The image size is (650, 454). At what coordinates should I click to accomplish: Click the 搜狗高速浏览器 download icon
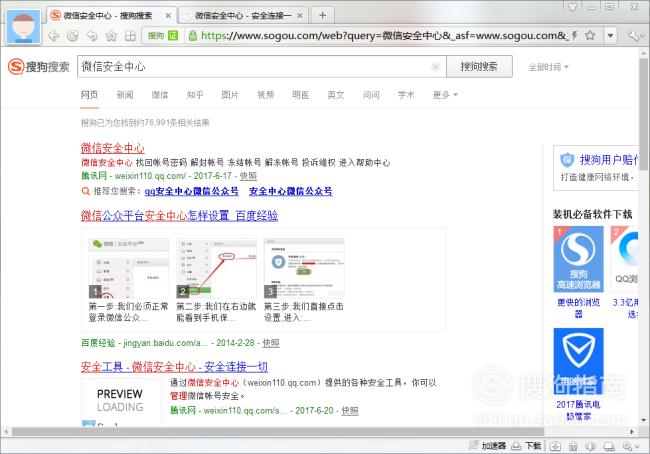pyautogui.click(x=578, y=259)
